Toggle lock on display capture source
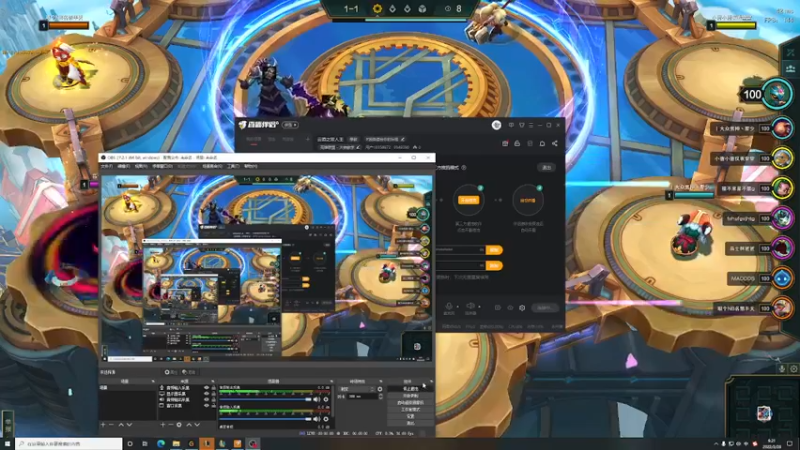The height and width of the screenshot is (450, 800). click(214, 394)
